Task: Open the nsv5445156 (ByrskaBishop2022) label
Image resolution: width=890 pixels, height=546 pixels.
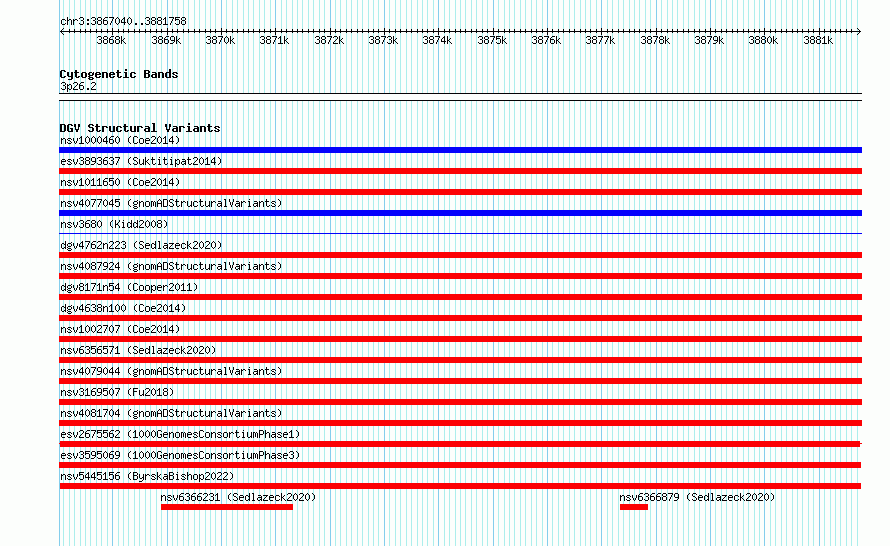Action: (x=147, y=476)
